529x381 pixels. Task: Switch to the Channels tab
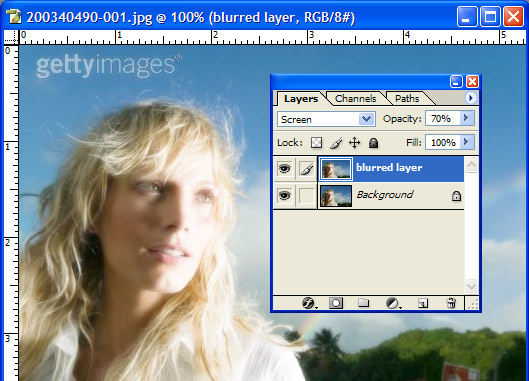pyautogui.click(x=356, y=98)
